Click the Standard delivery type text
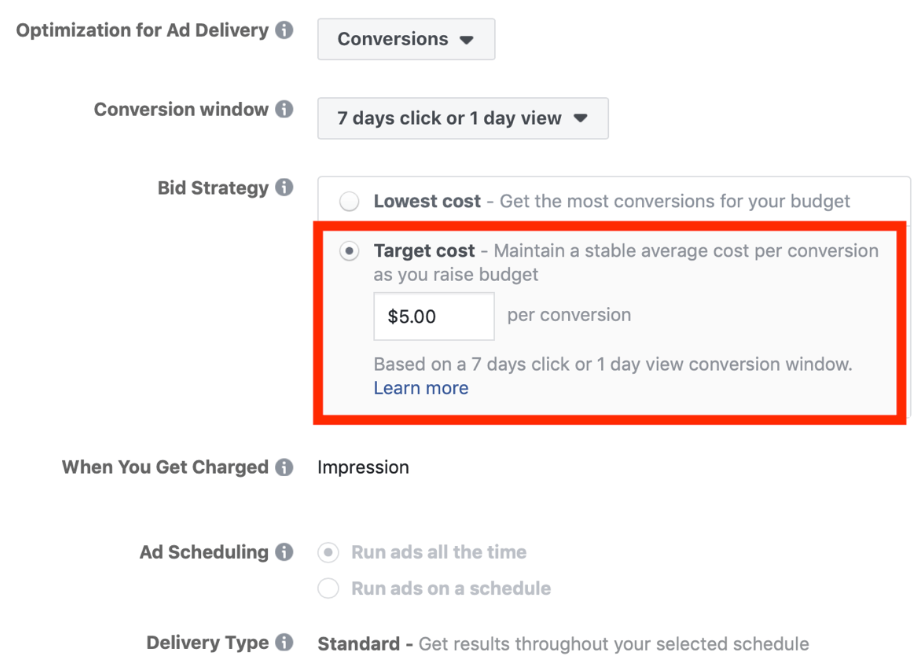The height and width of the screenshot is (659, 916). (358, 643)
